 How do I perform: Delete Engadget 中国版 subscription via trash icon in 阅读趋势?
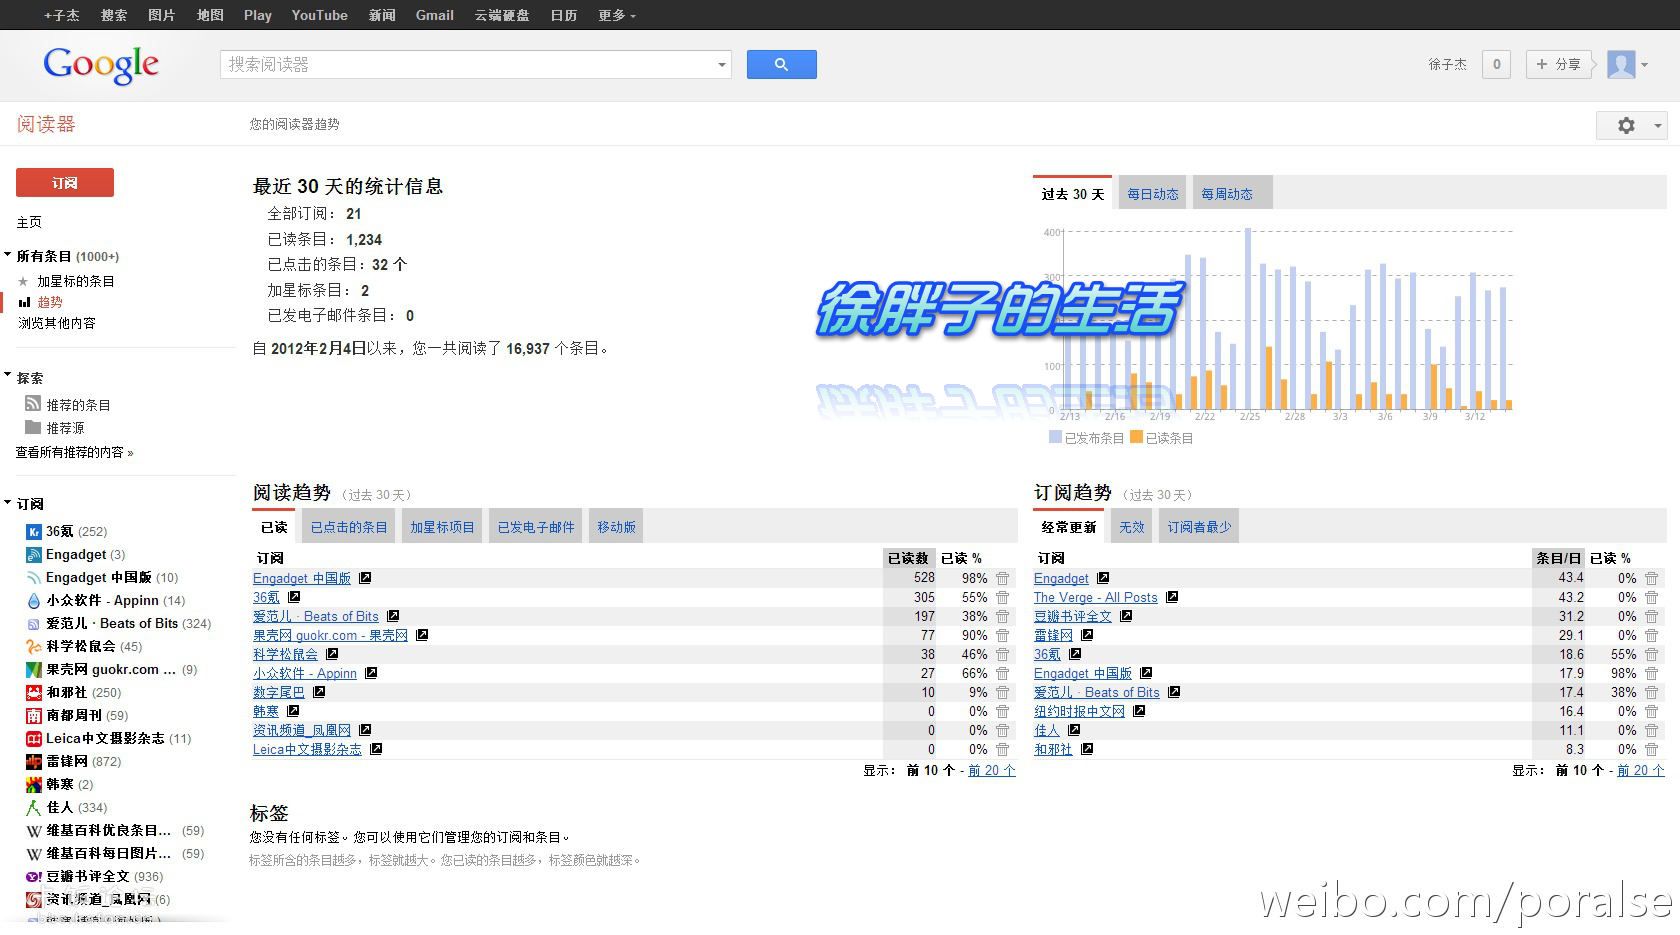(x=1002, y=578)
